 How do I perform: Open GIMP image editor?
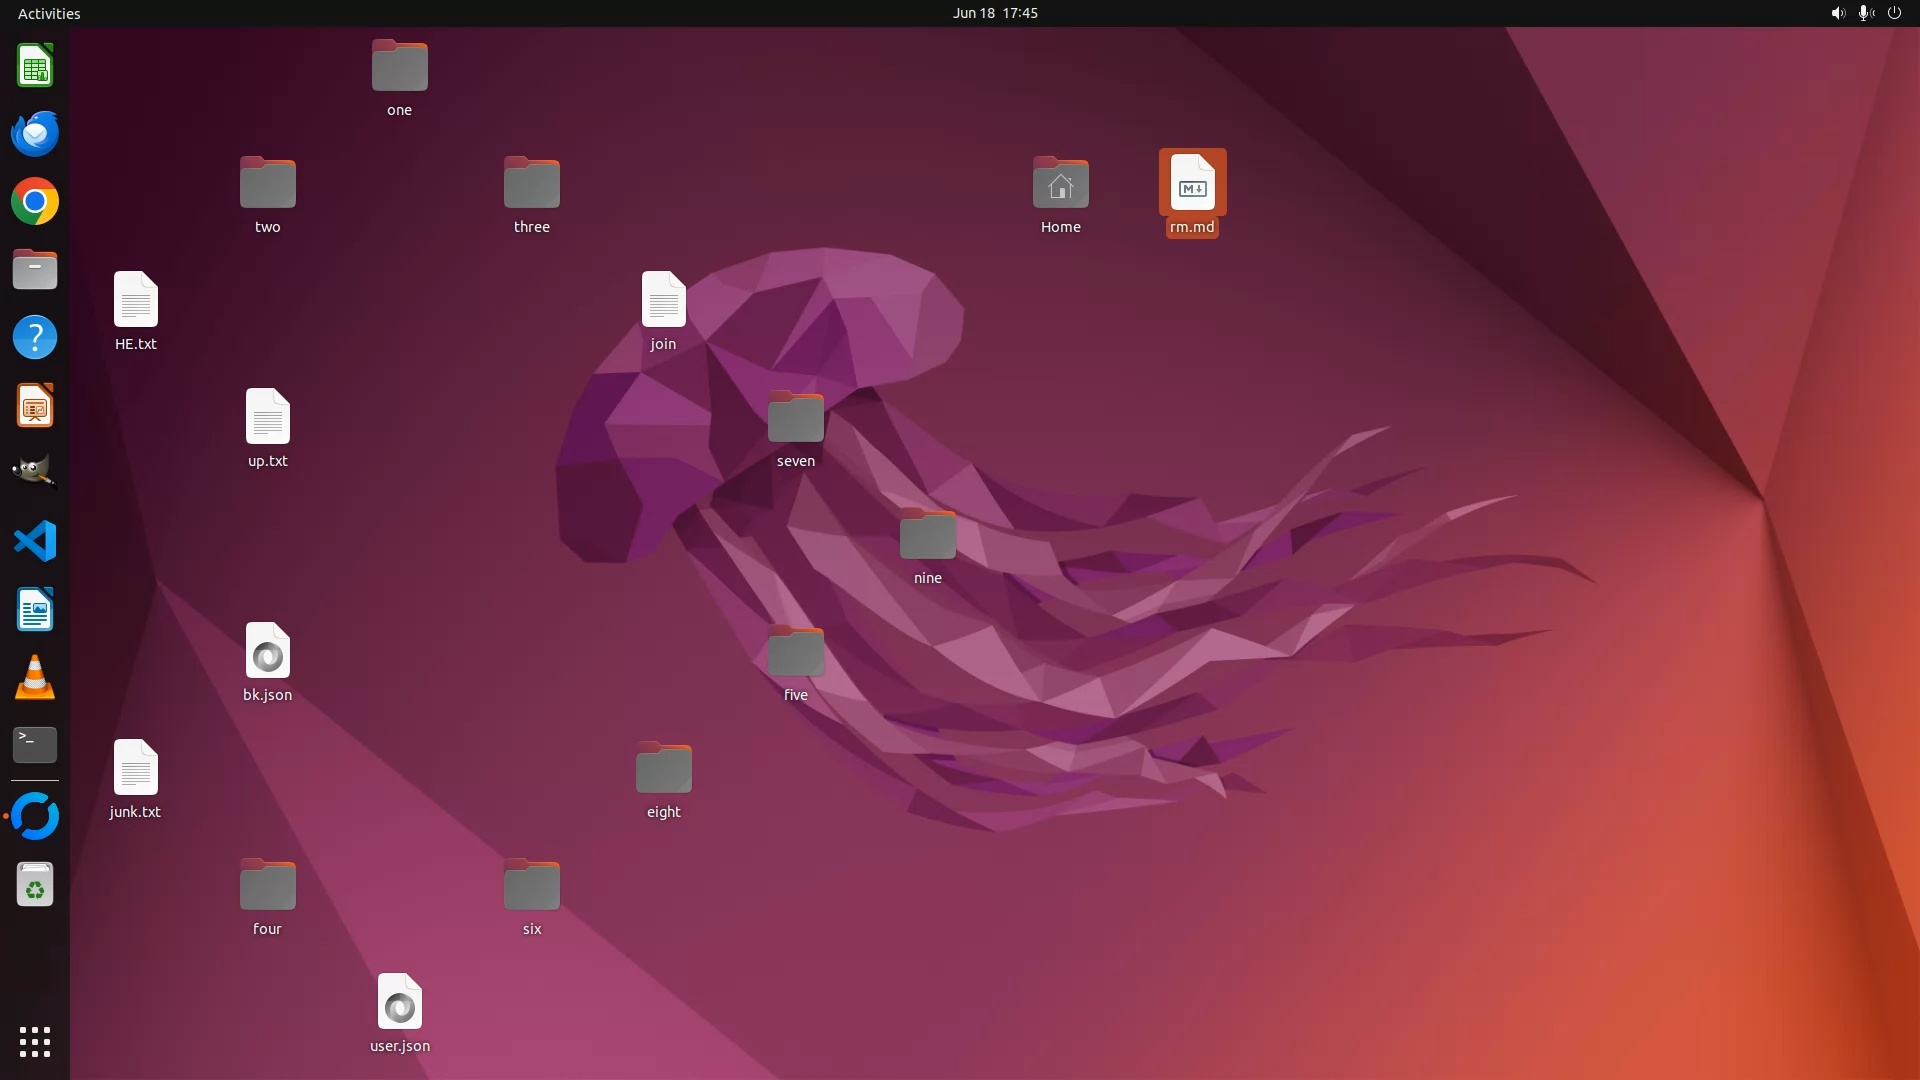coord(35,472)
